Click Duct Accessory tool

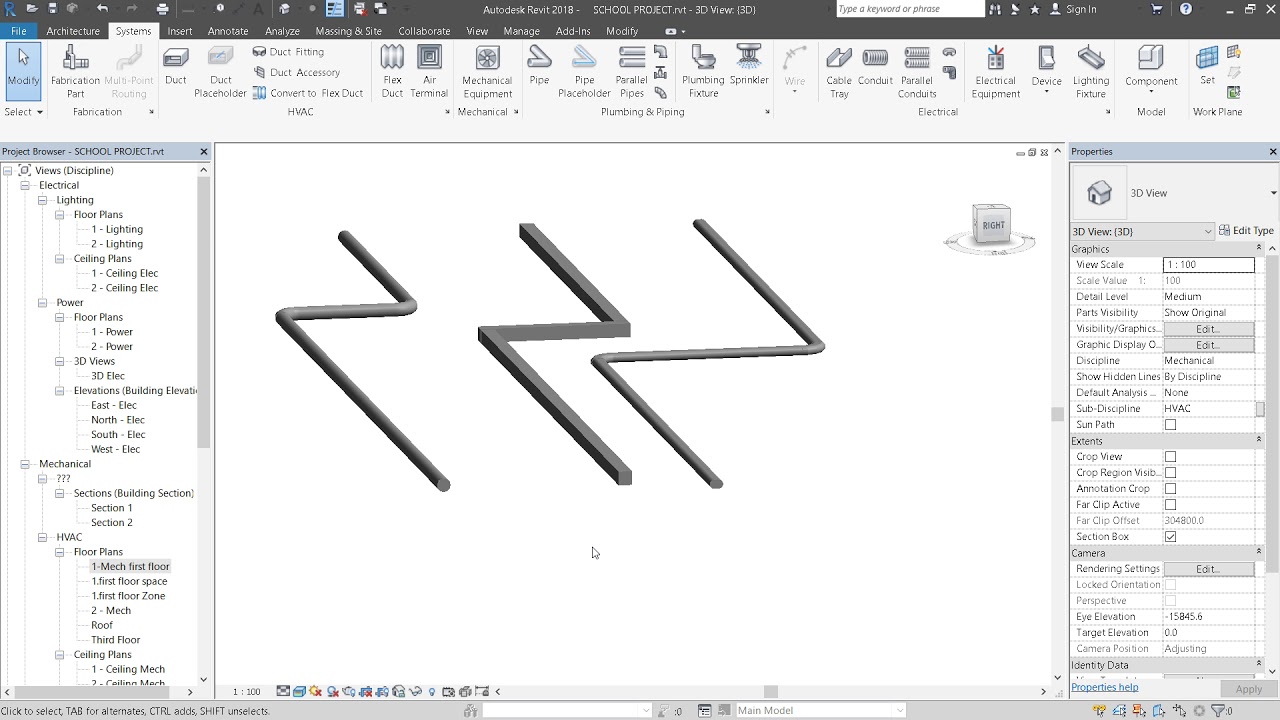click(296, 72)
